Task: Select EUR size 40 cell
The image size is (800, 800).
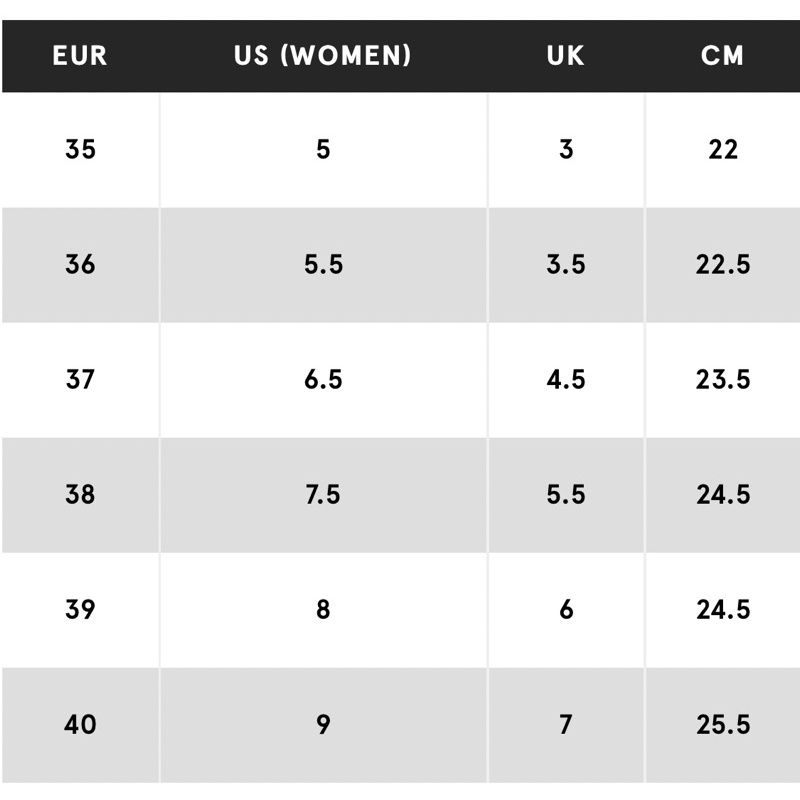Action: (80, 725)
